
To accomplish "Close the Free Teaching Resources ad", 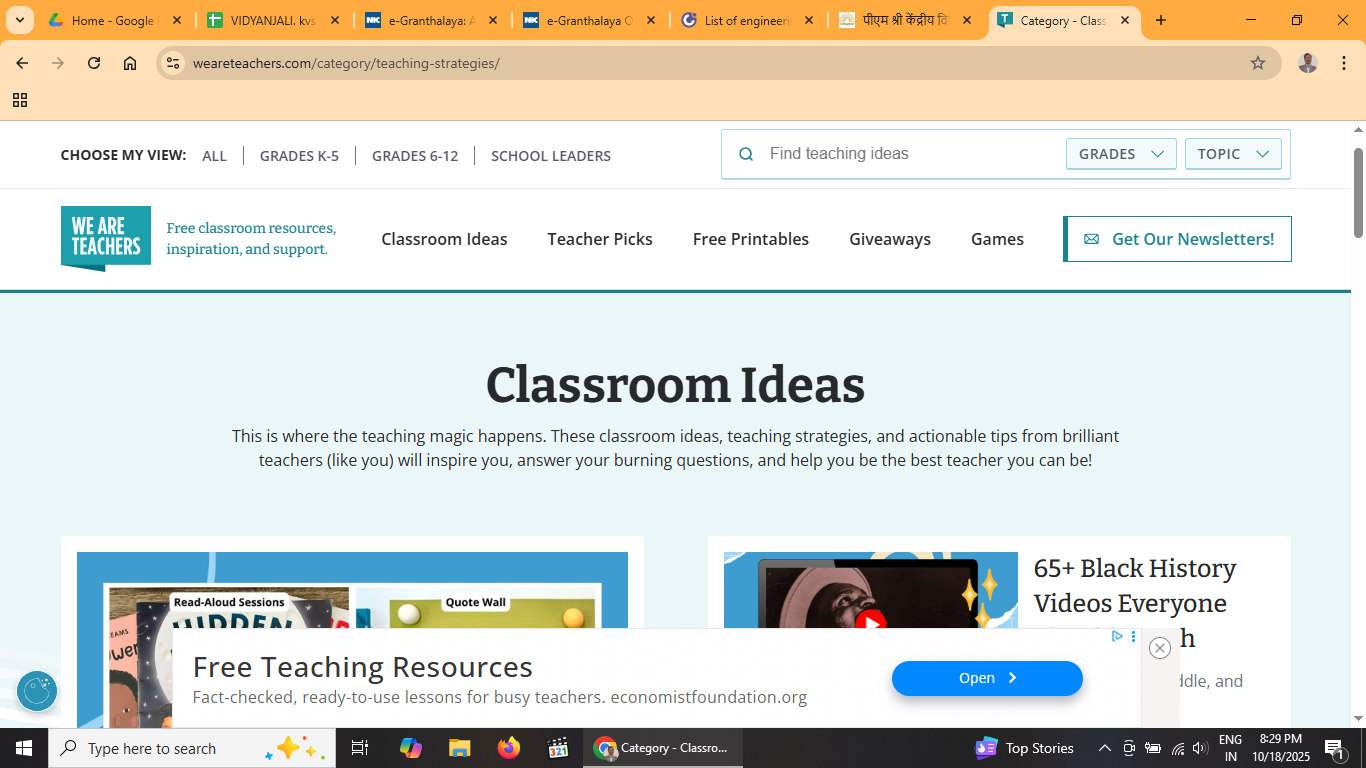I will coord(1160,648).
